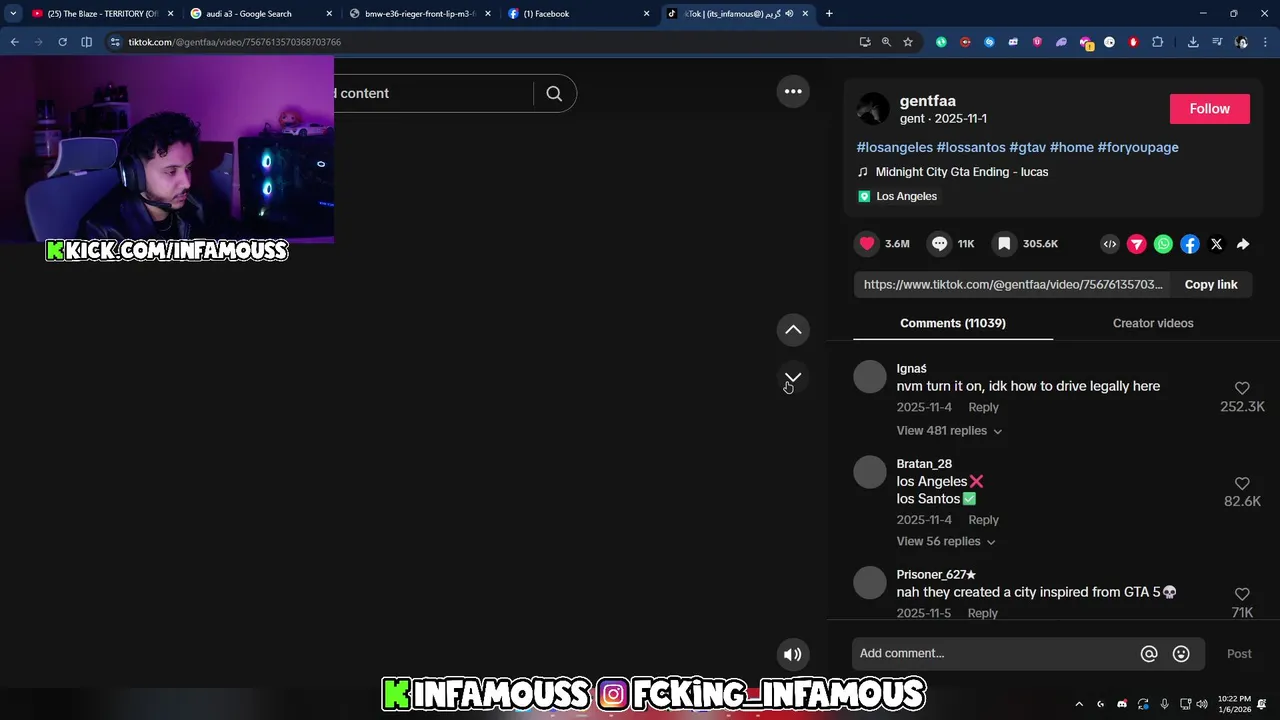Expand View 481 replies
1280x720 pixels.
949,431
